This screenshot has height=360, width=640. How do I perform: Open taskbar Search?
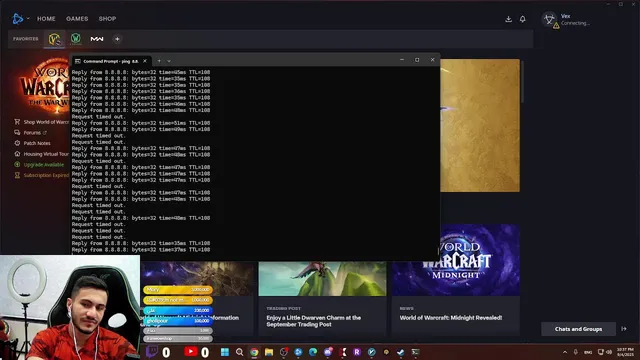[x=240, y=352]
